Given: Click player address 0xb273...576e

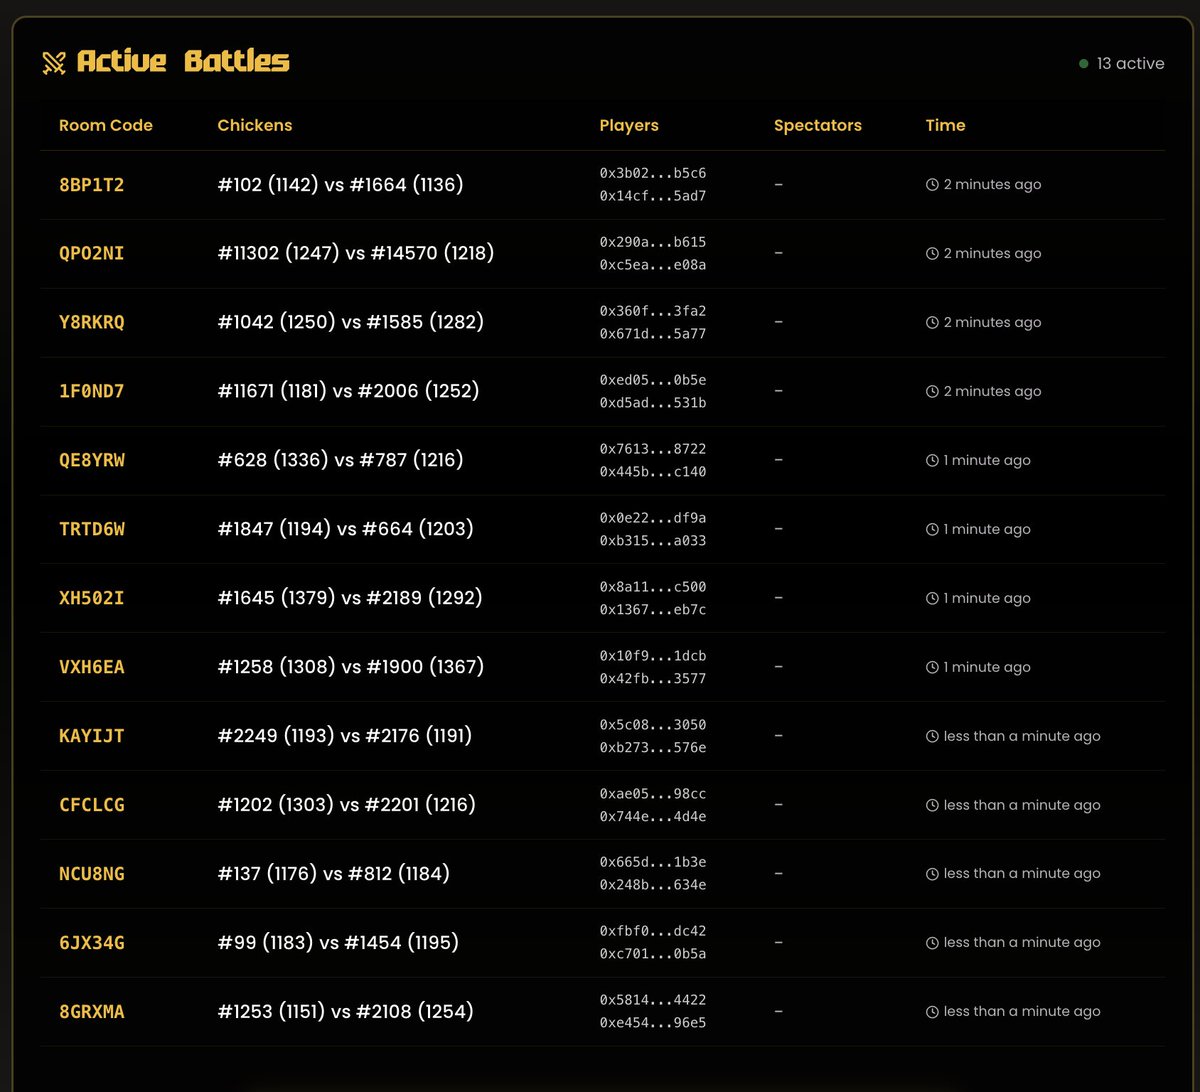Looking at the screenshot, I should 653,748.
